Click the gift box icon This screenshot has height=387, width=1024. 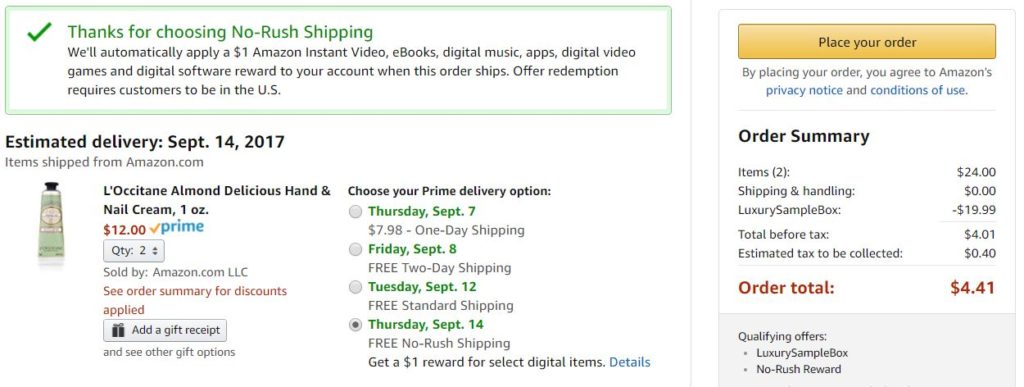pyautogui.click(x=118, y=330)
